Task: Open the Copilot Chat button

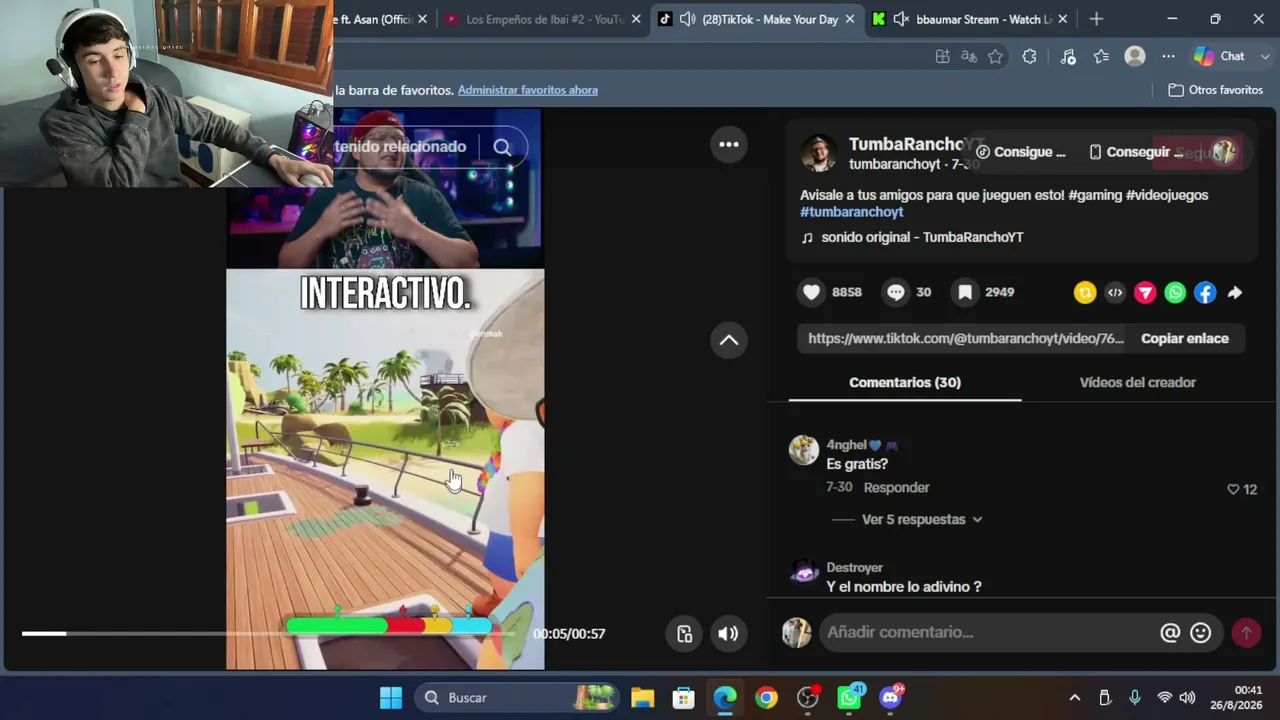Action: tap(1218, 57)
